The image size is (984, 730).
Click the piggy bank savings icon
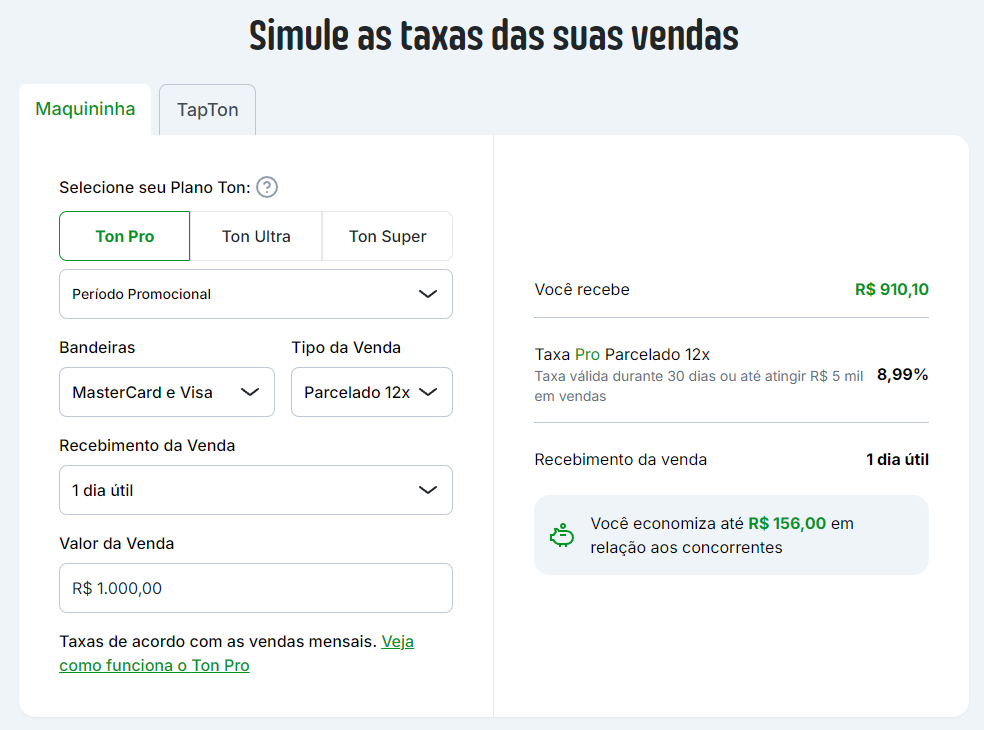562,535
